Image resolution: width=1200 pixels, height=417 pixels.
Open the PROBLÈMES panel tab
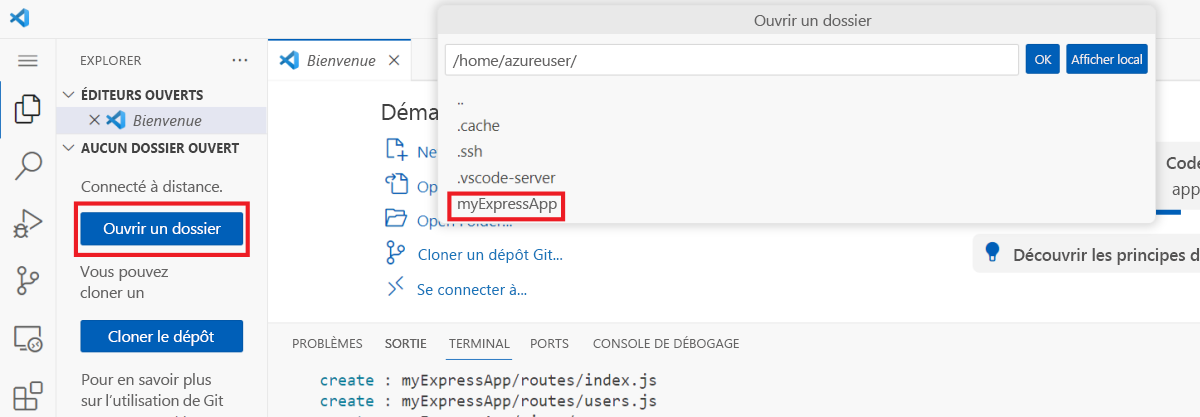click(327, 343)
